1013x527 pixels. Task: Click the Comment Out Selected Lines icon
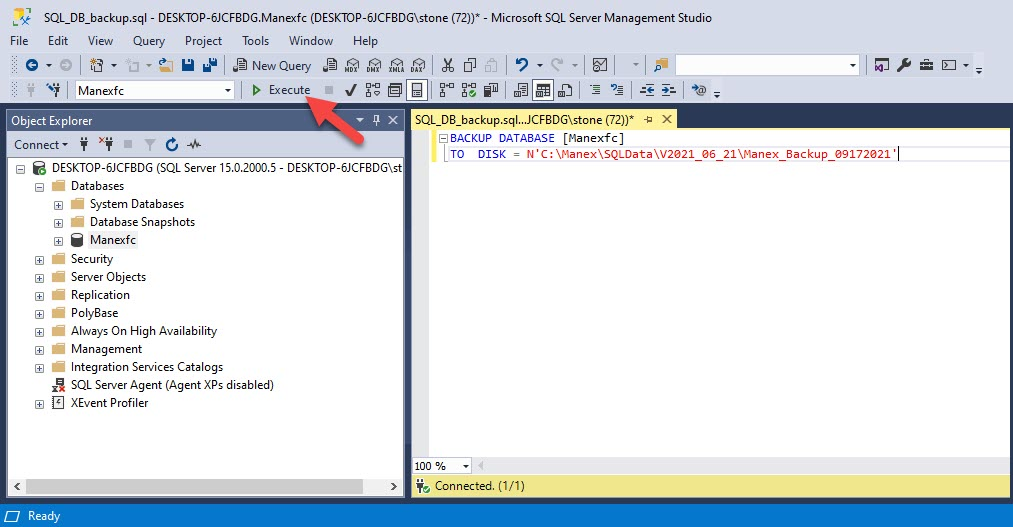595,90
